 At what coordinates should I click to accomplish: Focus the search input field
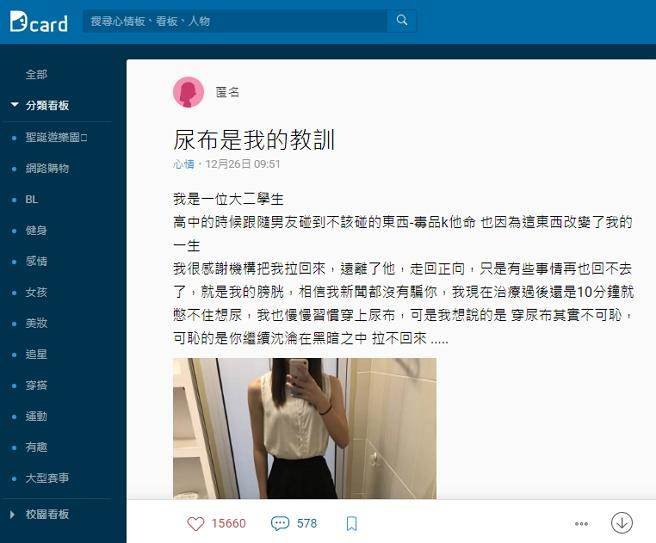click(235, 21)
